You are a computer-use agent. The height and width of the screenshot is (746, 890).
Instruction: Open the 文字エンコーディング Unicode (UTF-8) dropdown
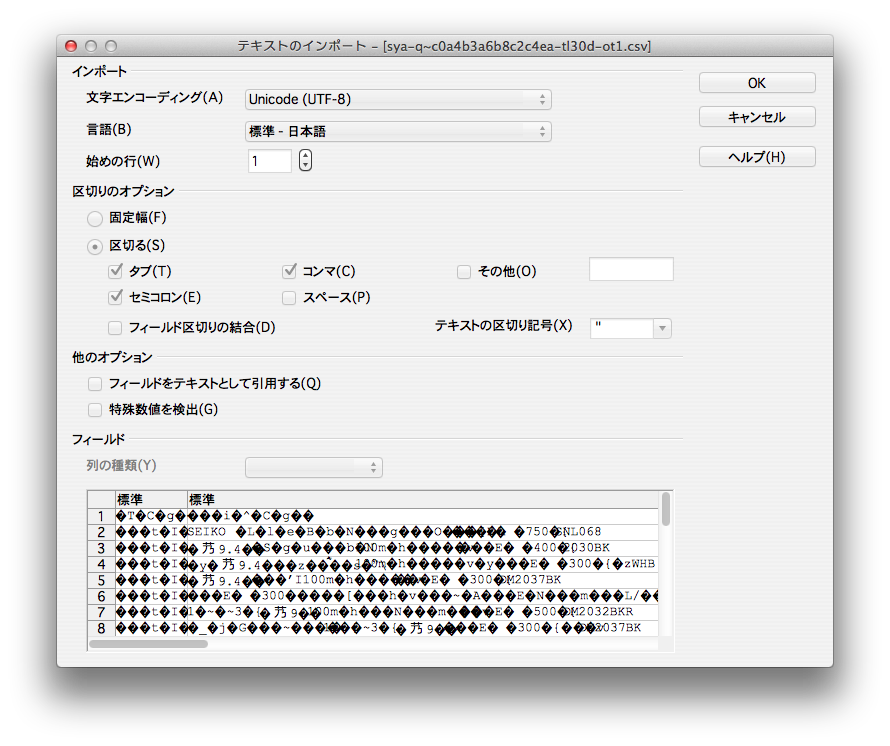398,100
